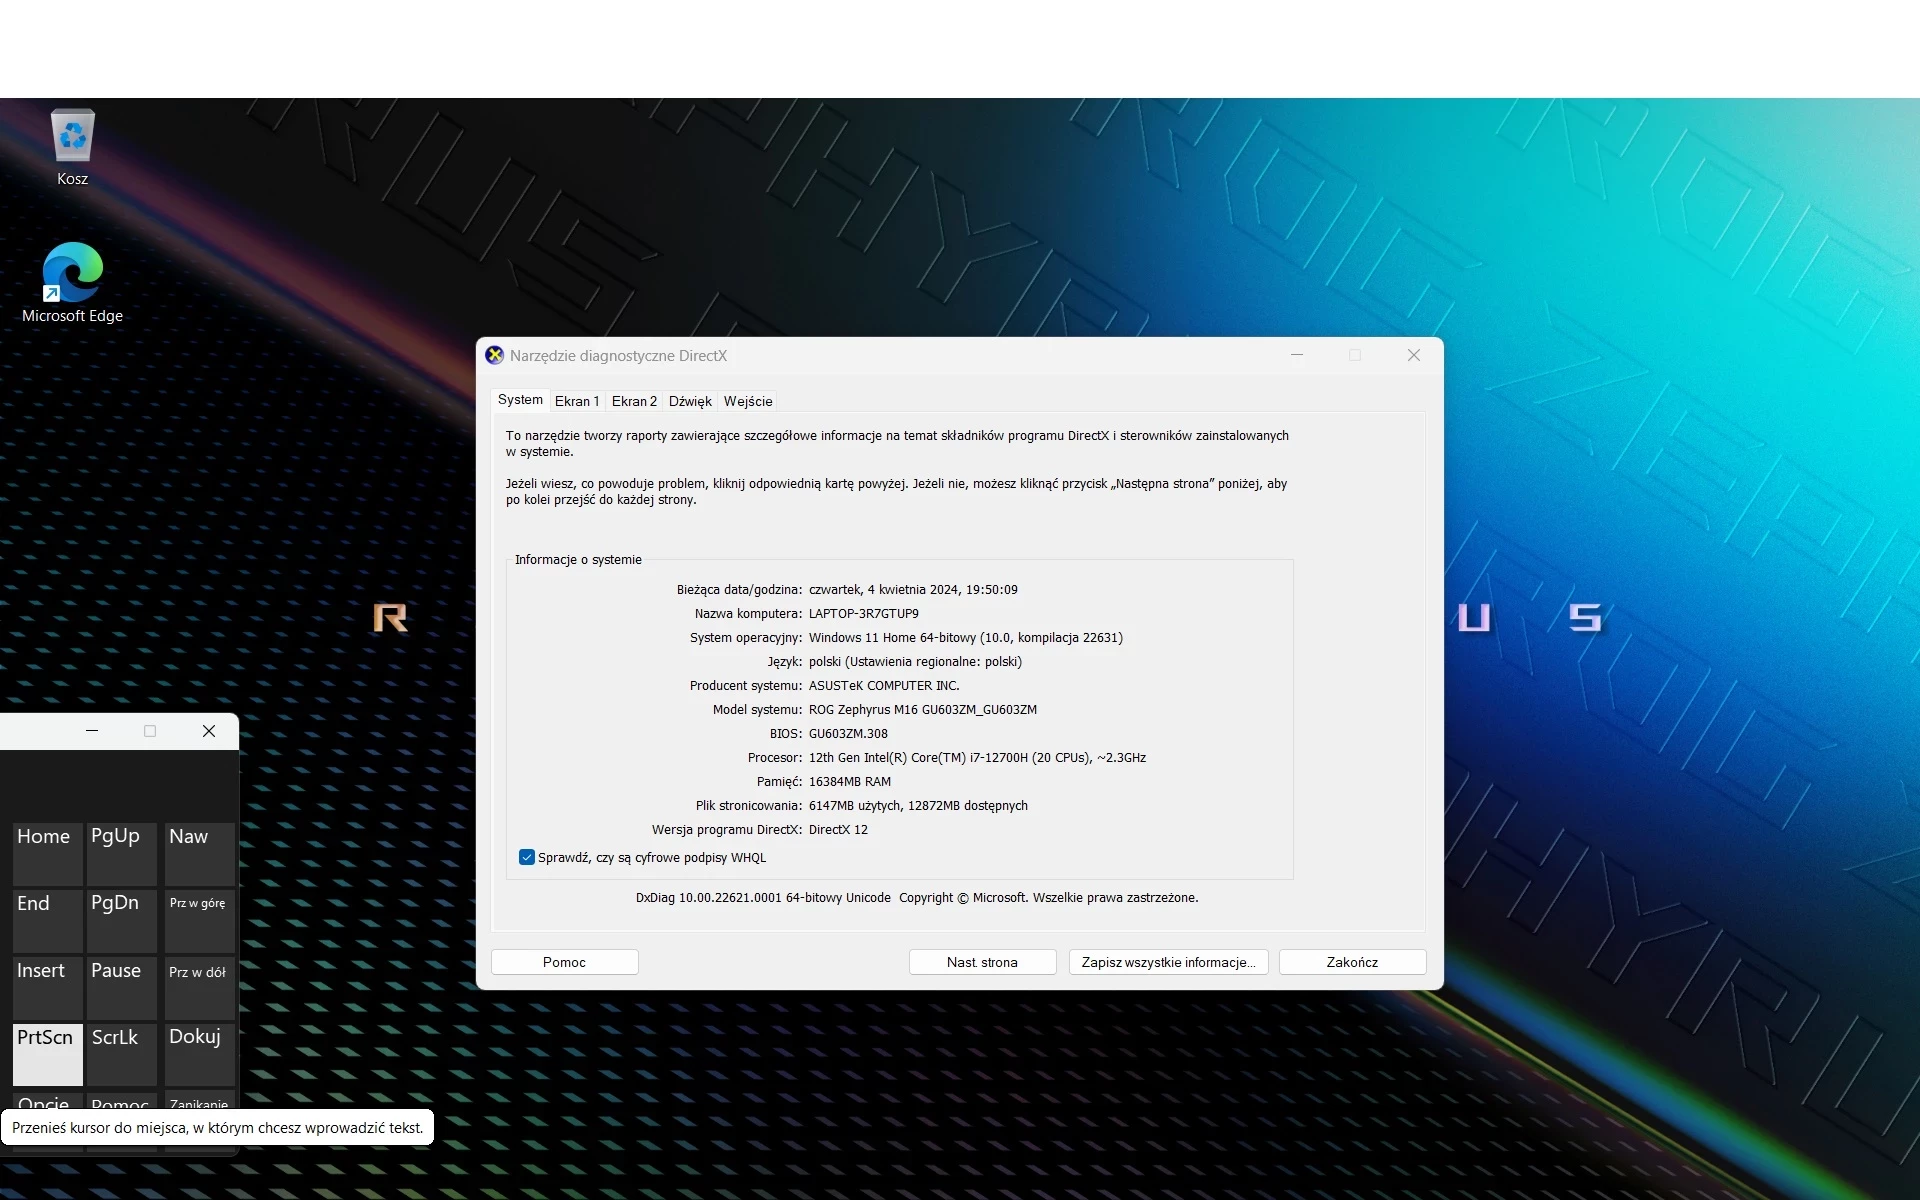This screenshot has height=1200, width=1920.
Task: Minimize the DirectX diagnostic tool window
Action: point(1297,355)
